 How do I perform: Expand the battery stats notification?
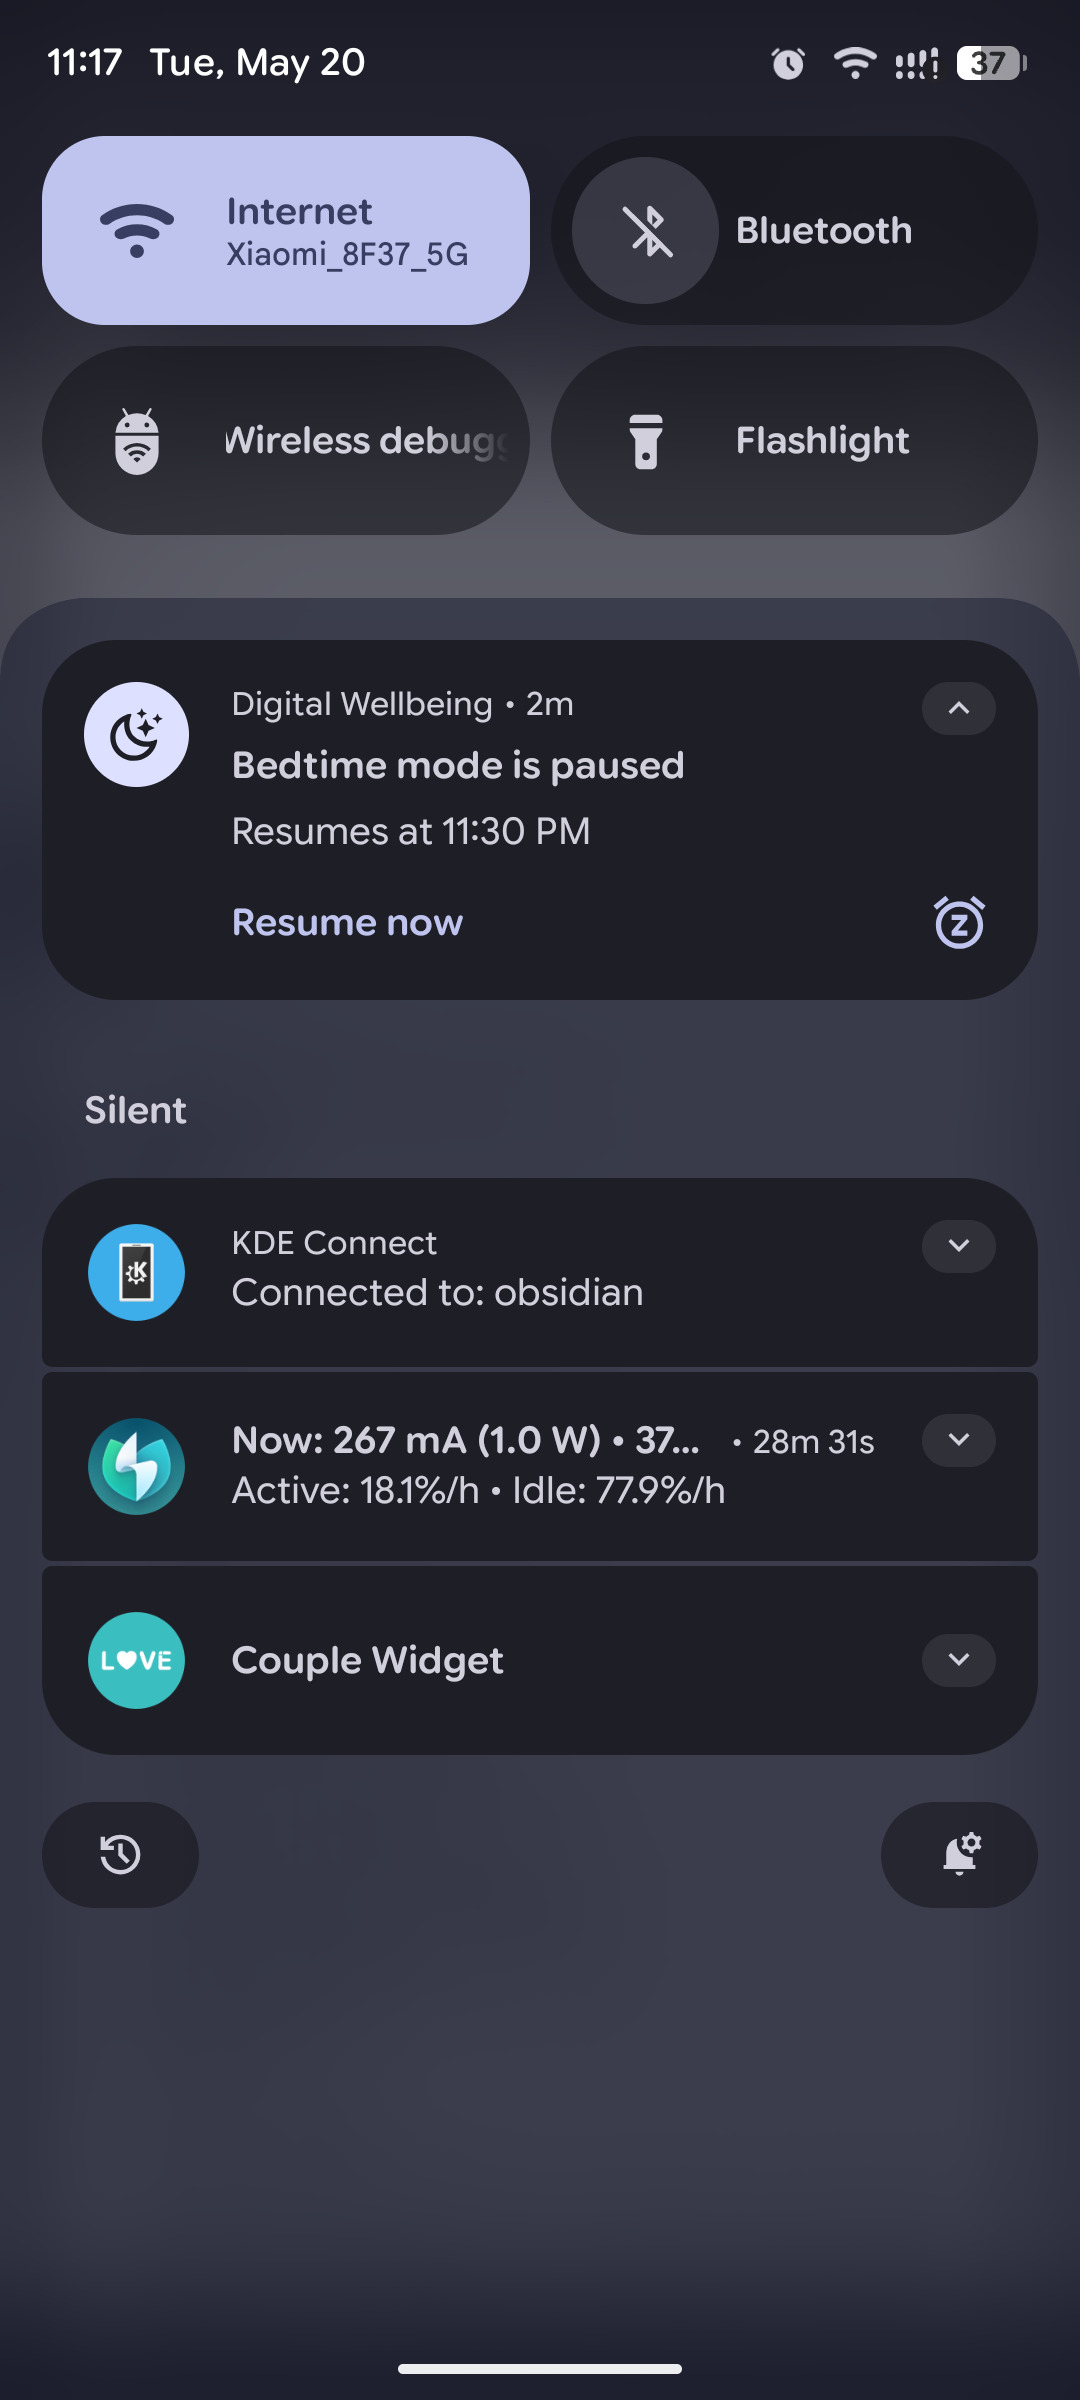(959, 1440)
